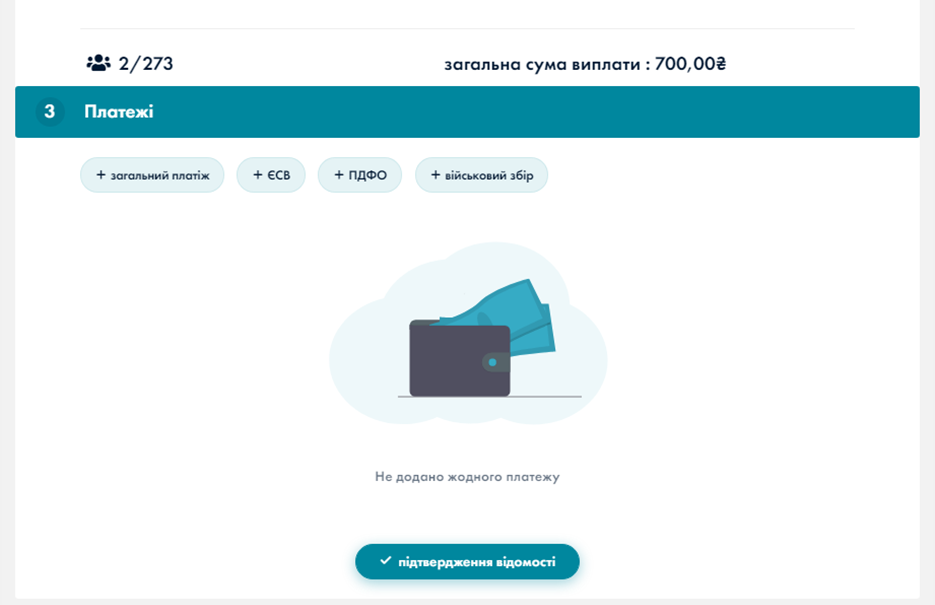The image size is (935, 605).
Task: Click the plus icon on загальний платіж
Action: pyautogui.click(x=100, y=175)
